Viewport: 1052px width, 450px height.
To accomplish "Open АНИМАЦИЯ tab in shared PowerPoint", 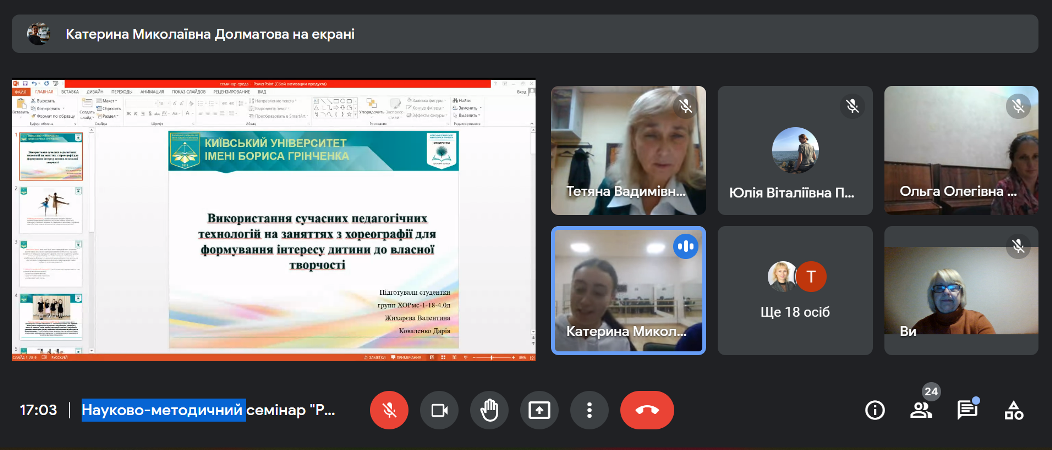I will coord(152,92).
